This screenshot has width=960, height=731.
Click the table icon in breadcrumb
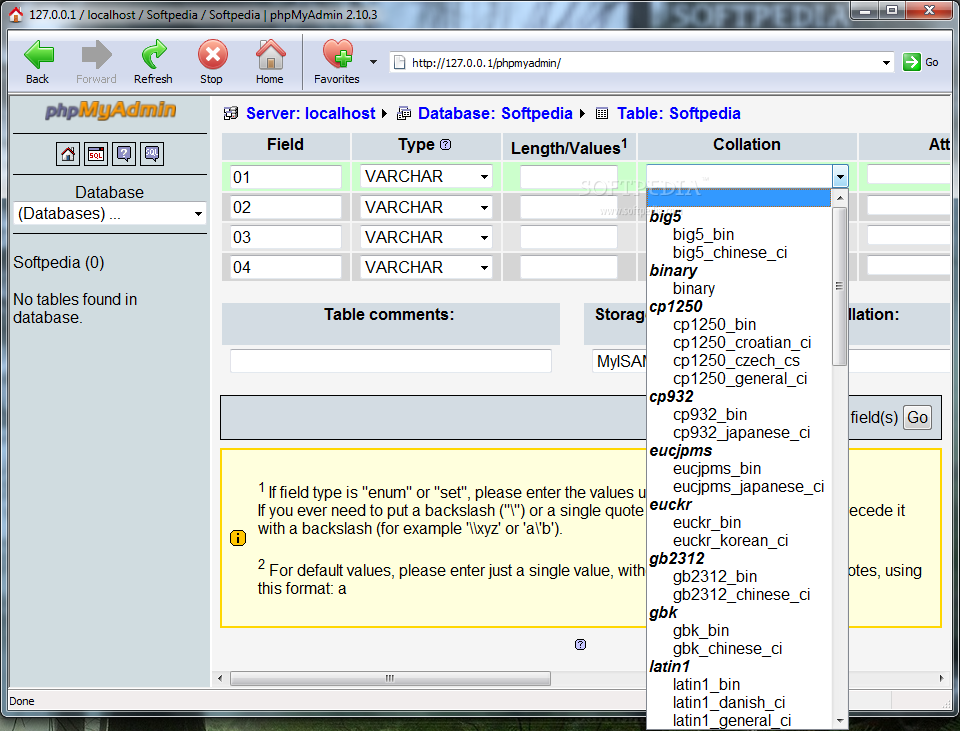(602, 113)
